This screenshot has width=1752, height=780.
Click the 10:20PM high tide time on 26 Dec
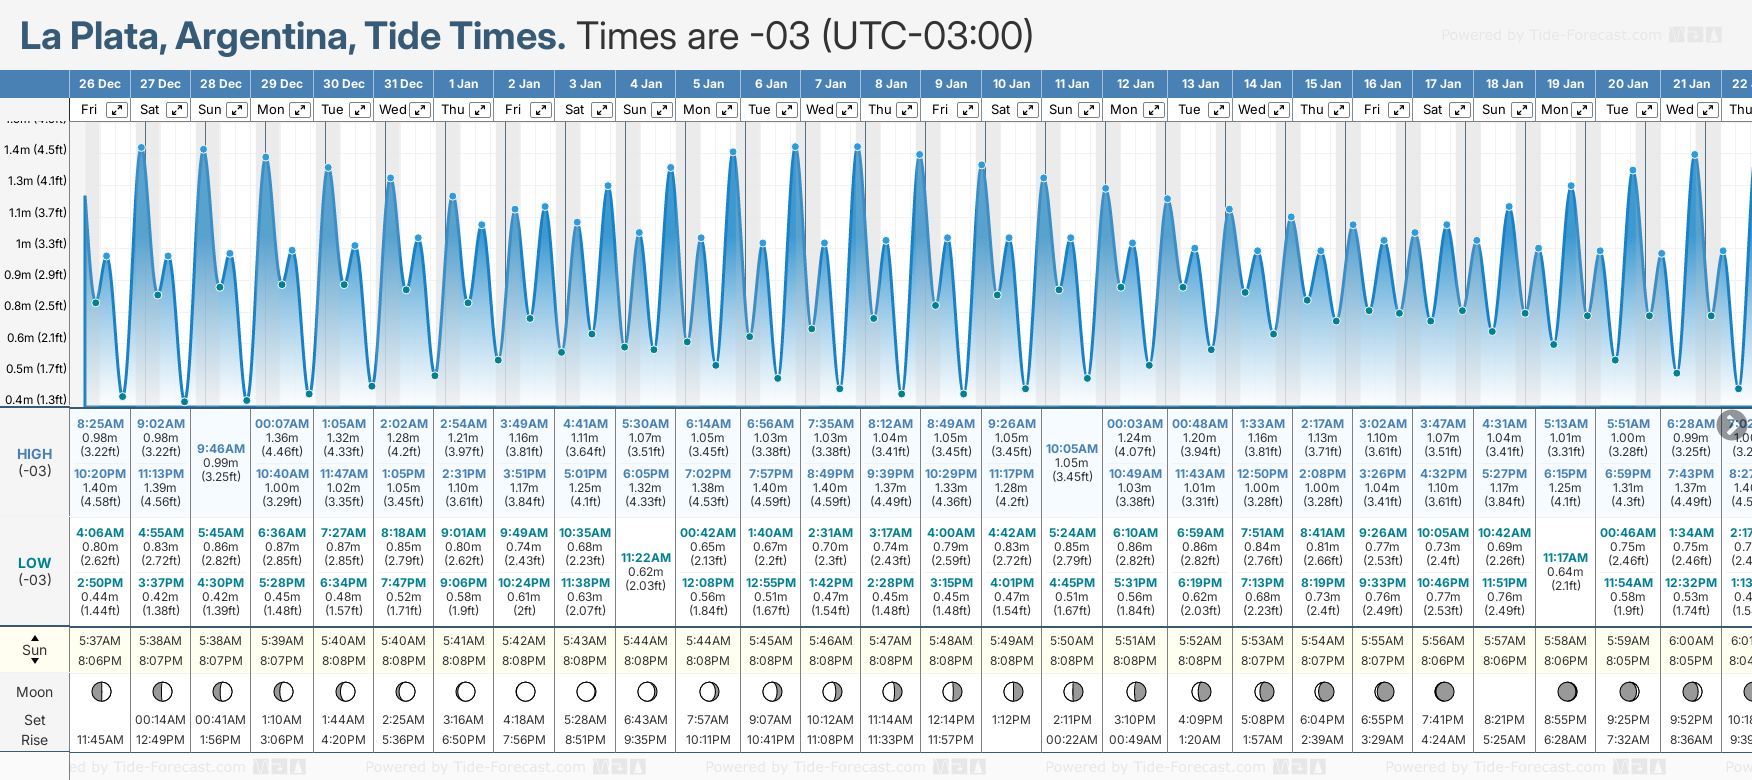[x=100, y=474]
